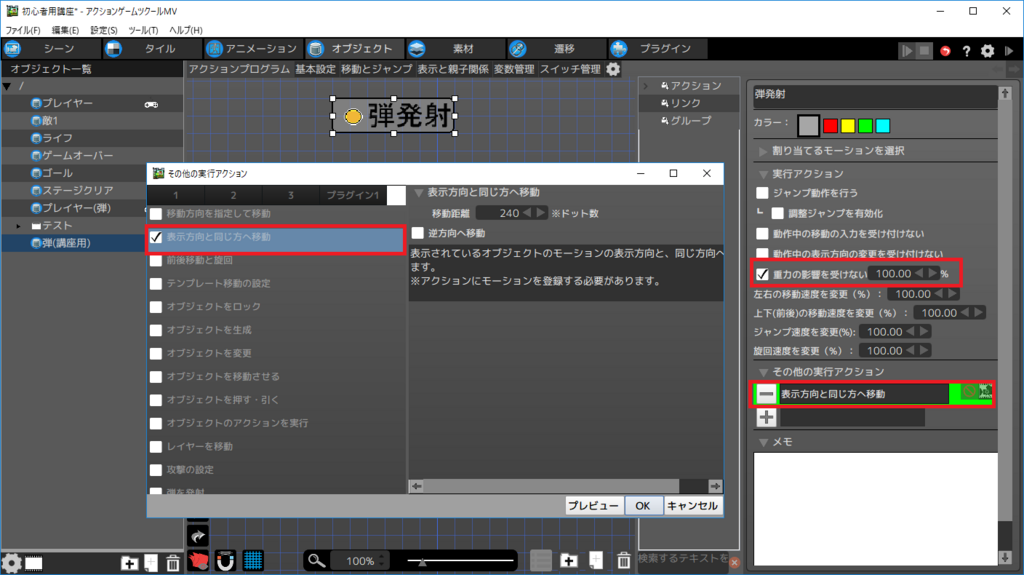Add folder with icon right of zoom bar
This screenshot has height=575, width=1024.
(569, 561)
